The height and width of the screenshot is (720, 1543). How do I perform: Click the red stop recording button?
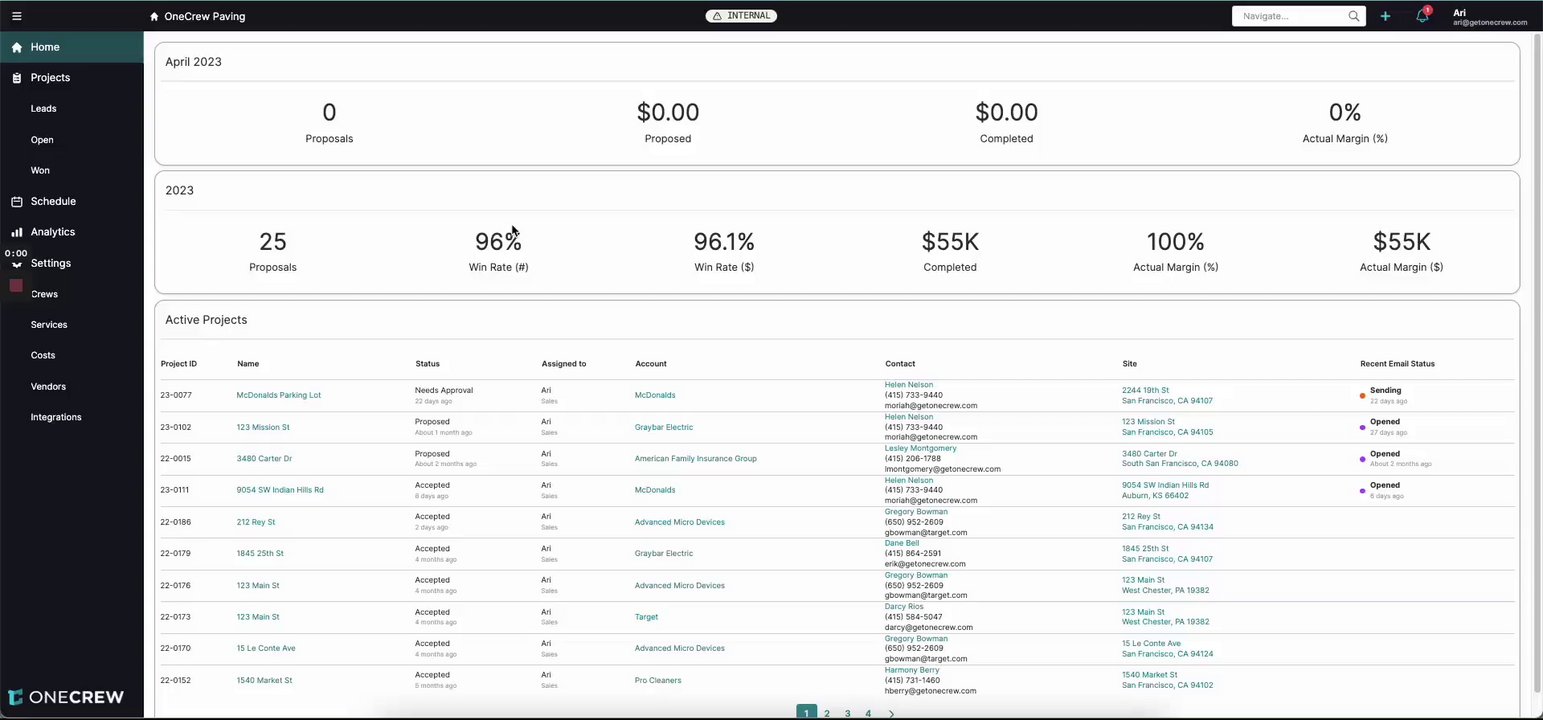16,286
